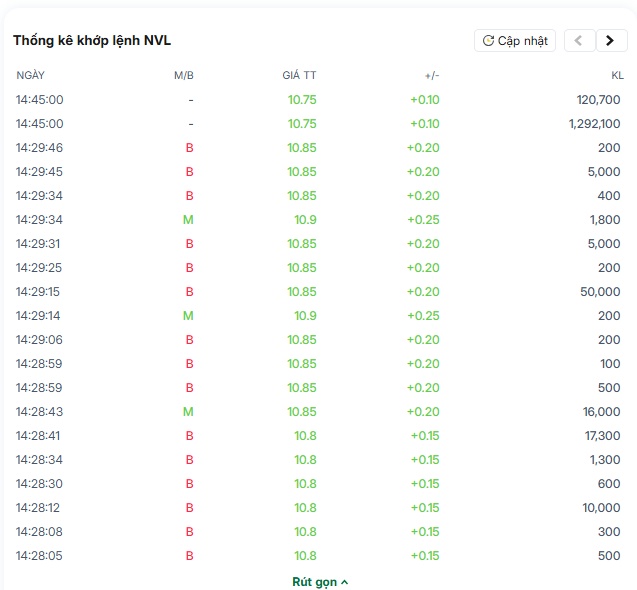Select the 14:29:25 time row

318,267
